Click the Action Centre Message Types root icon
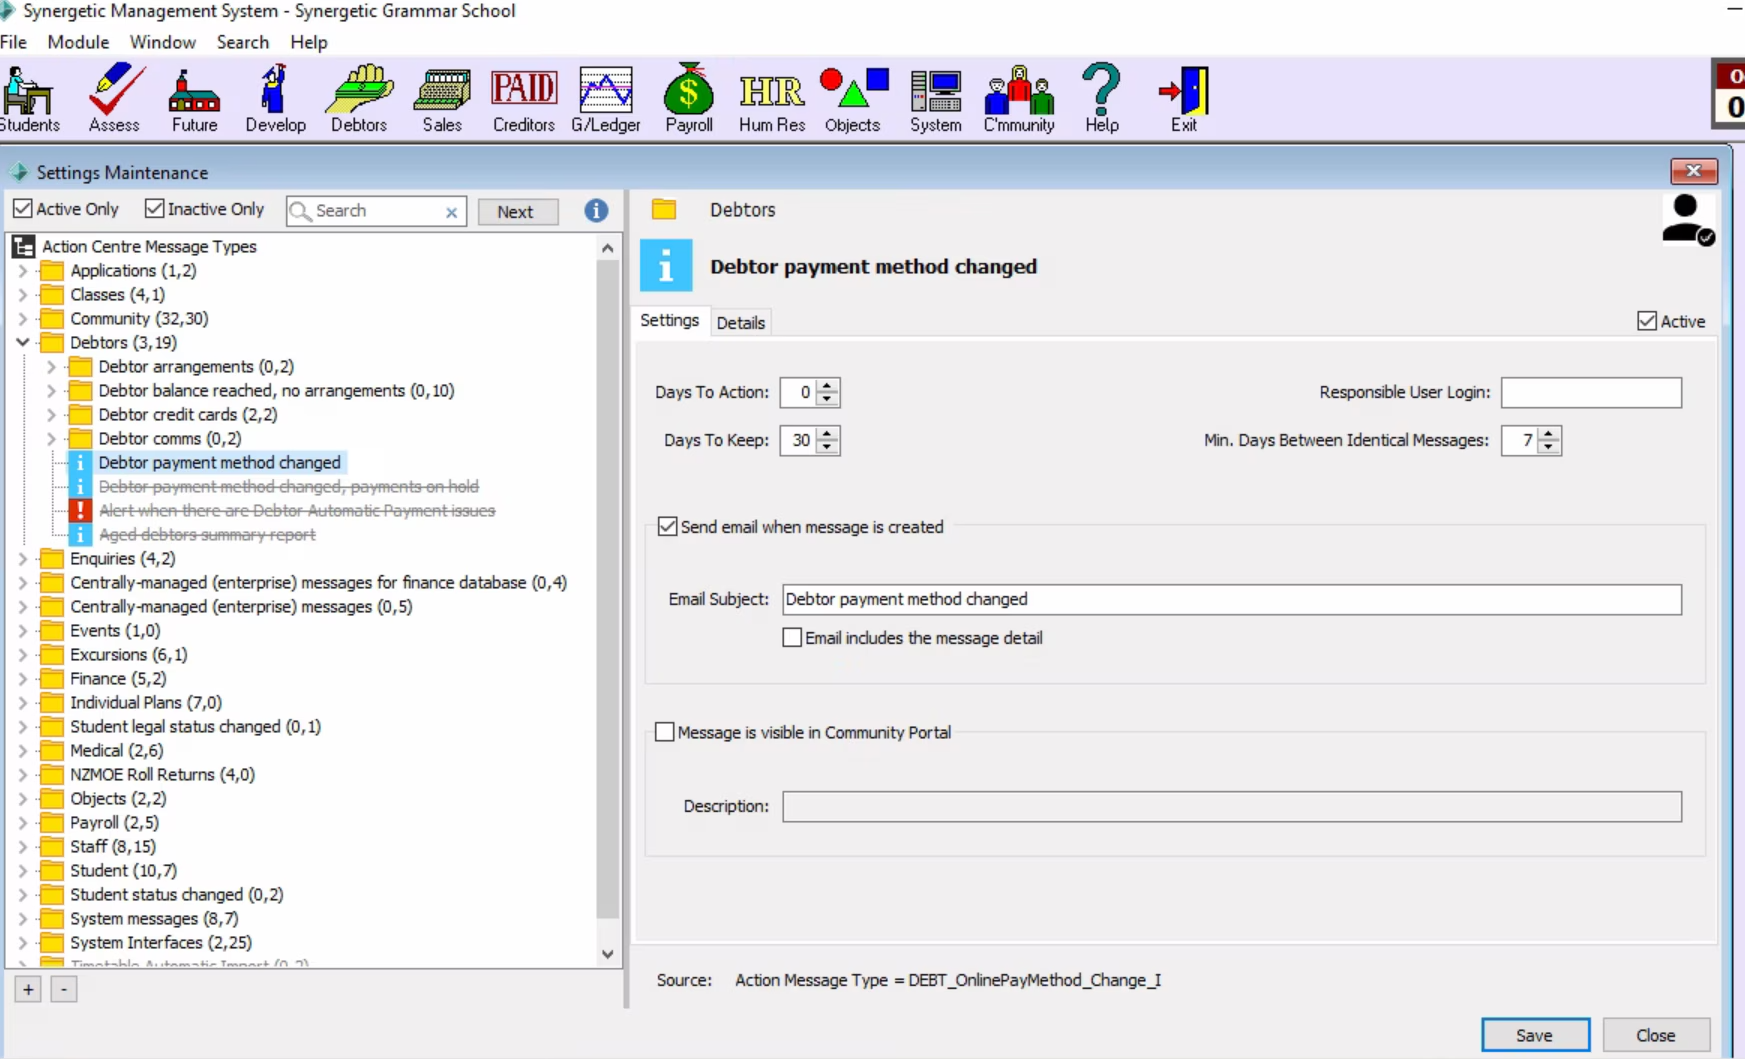Screen dimensions: 1745x1059 [x=24, y=246]
